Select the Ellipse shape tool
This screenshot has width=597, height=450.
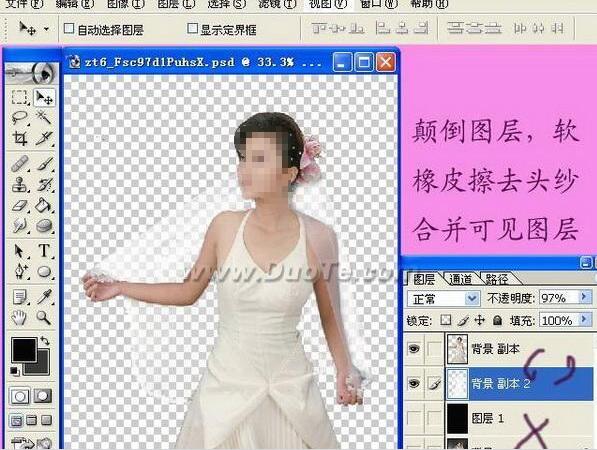pos(44,272)
